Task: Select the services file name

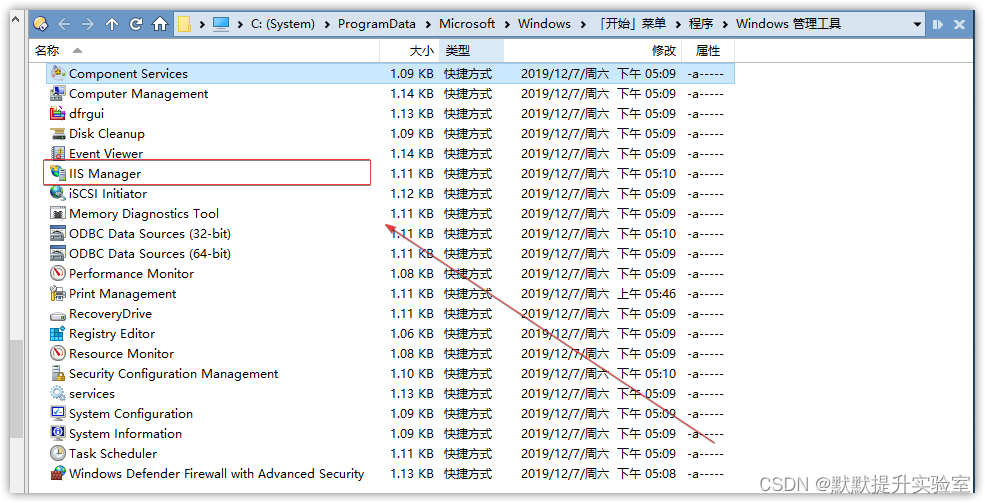Action: (x=92, y=394)
